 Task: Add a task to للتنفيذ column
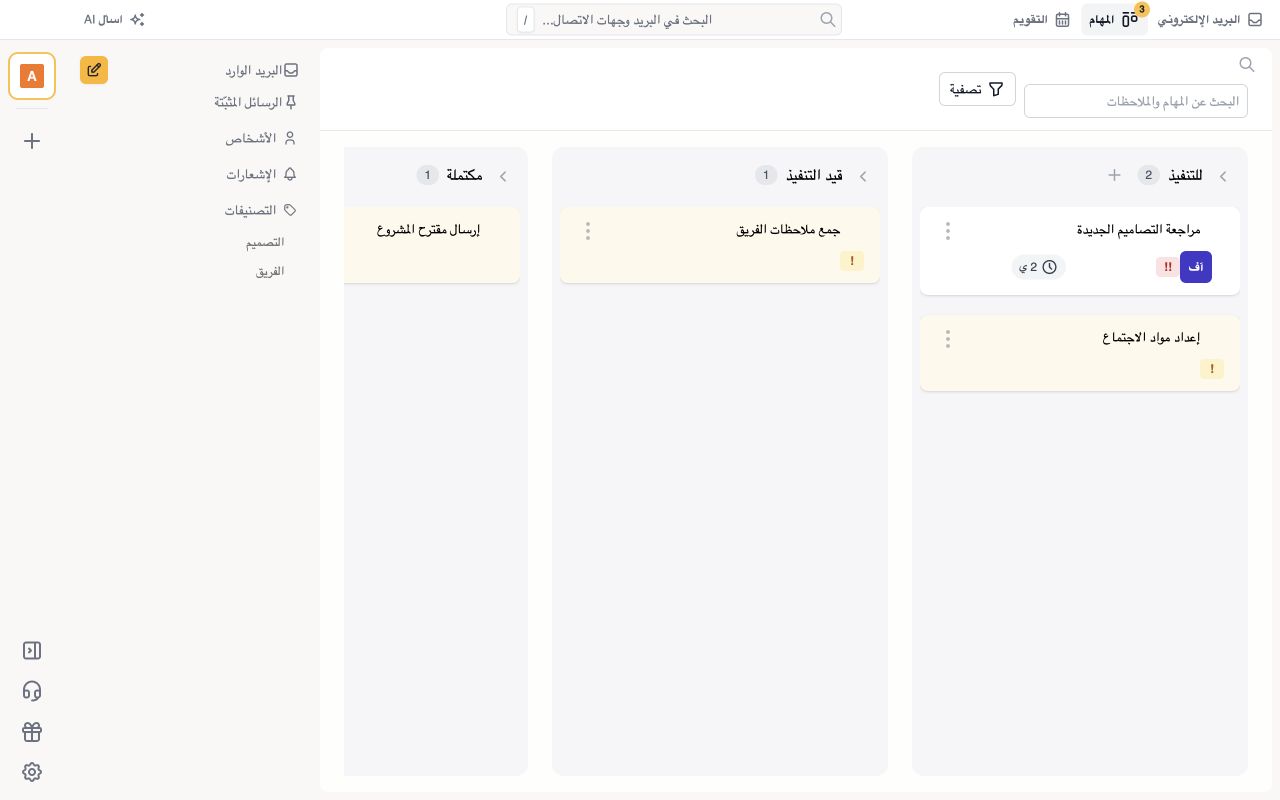coord(1114,175)
